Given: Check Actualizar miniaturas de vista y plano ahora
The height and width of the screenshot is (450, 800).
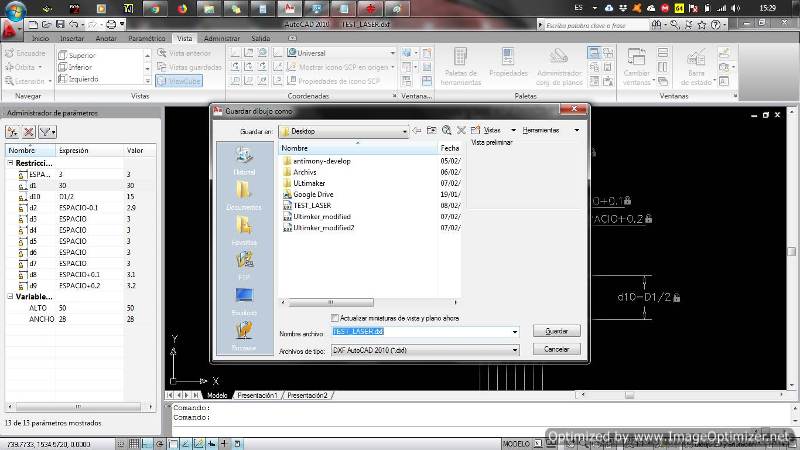Looking at the screenshot, I should (x=335, y=318).
